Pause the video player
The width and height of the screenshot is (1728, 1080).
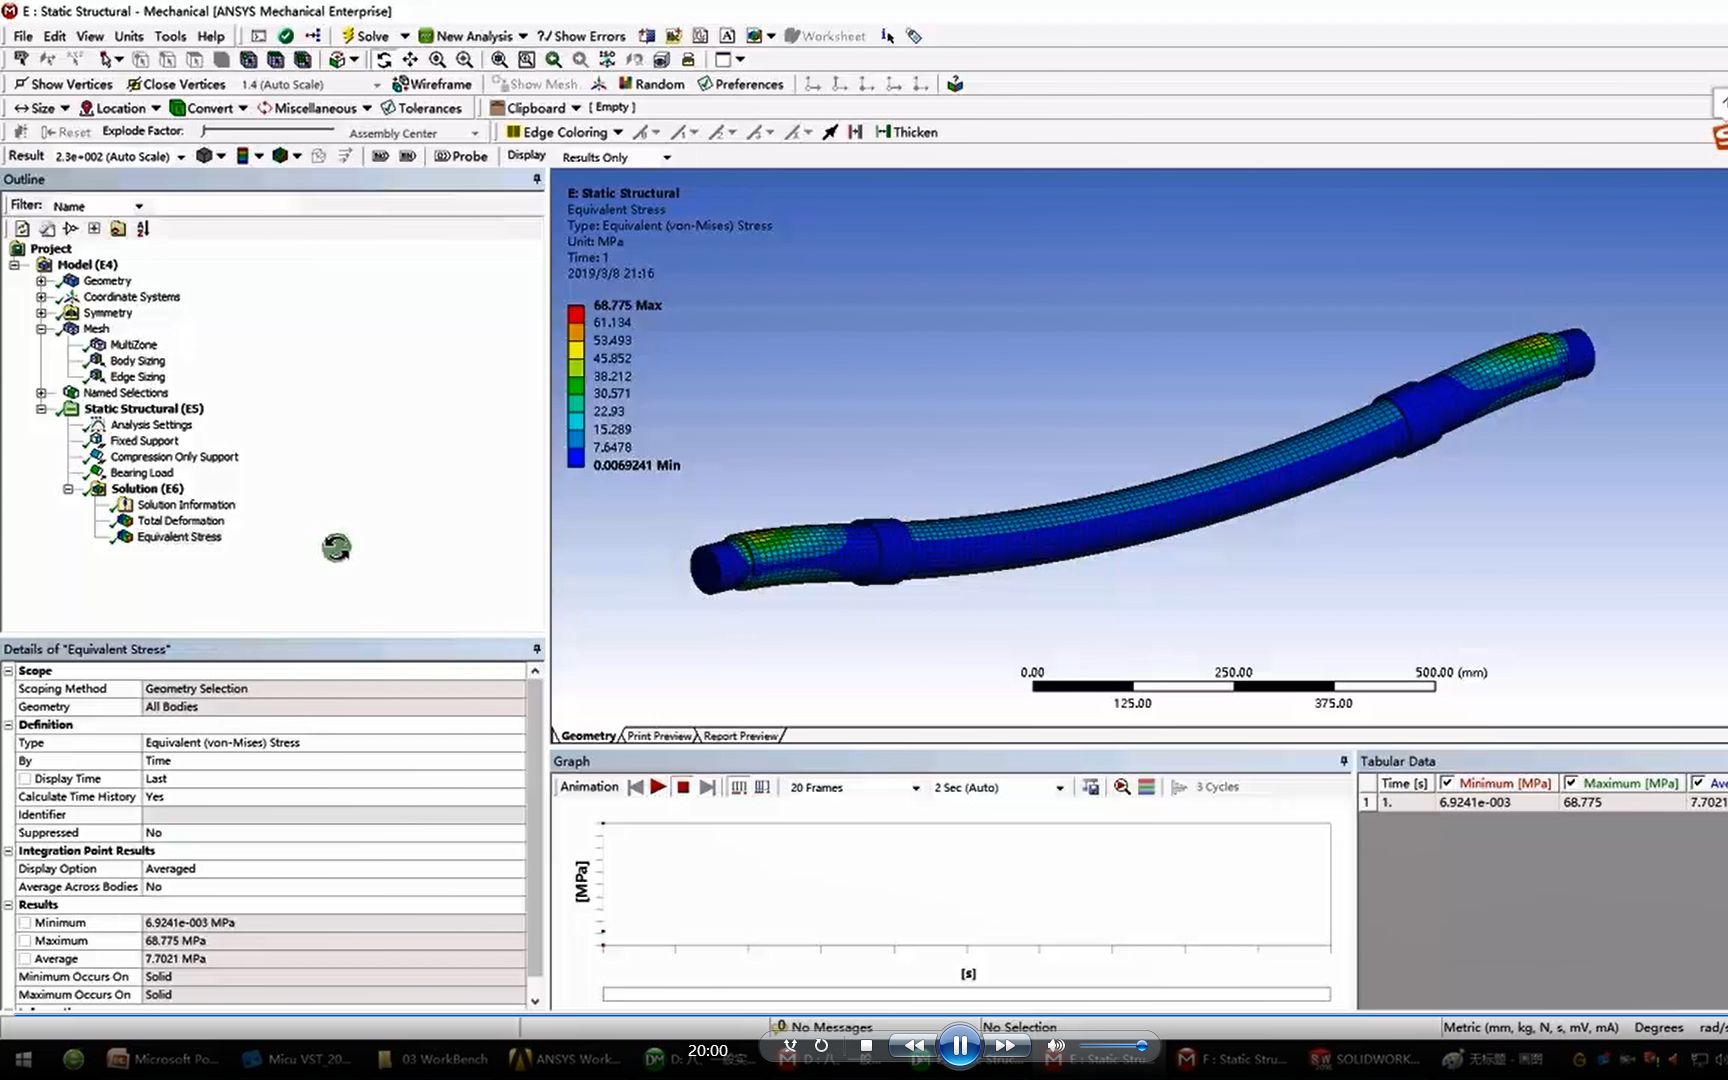(960, 1046)
